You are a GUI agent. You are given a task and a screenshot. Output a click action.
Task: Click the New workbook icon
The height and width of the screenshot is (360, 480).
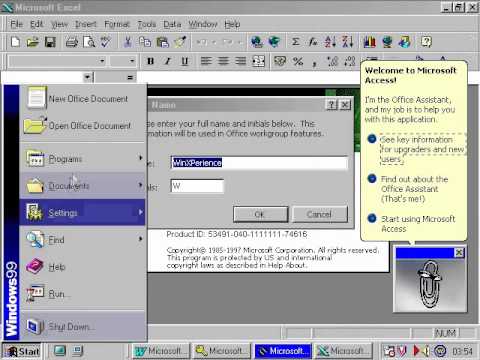tap(15, 42)
